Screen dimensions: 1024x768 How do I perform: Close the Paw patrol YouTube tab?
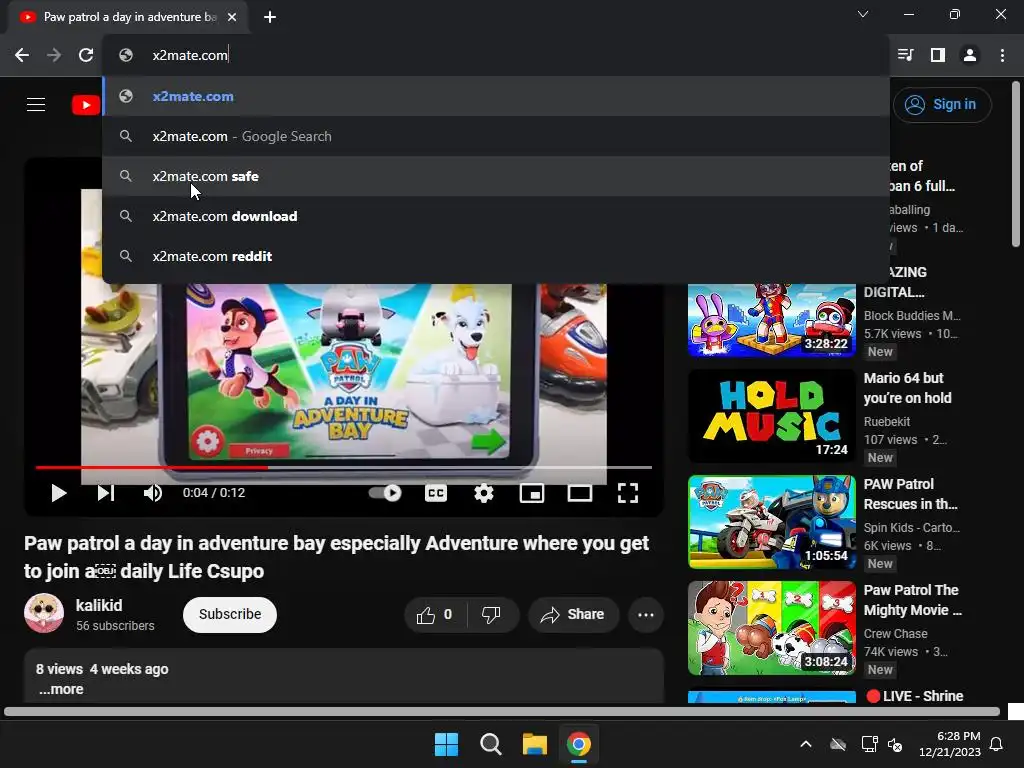pyautogui.click(x=232, y=17)
